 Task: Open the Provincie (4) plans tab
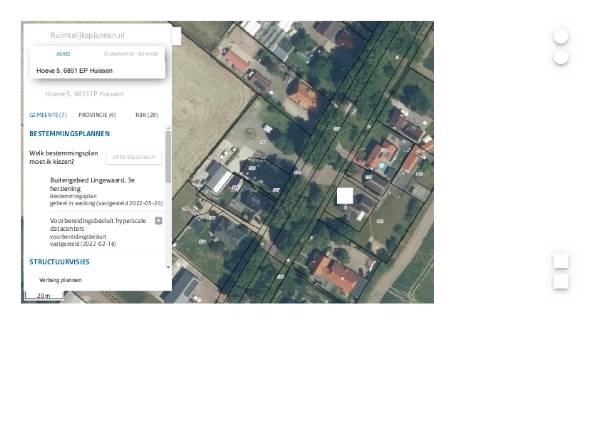(x=97, y=115)
